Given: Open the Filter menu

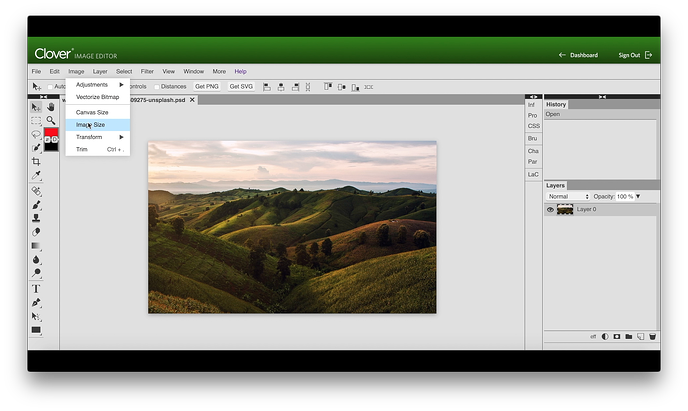Looking at the screenshot, I should coord(147,71).
